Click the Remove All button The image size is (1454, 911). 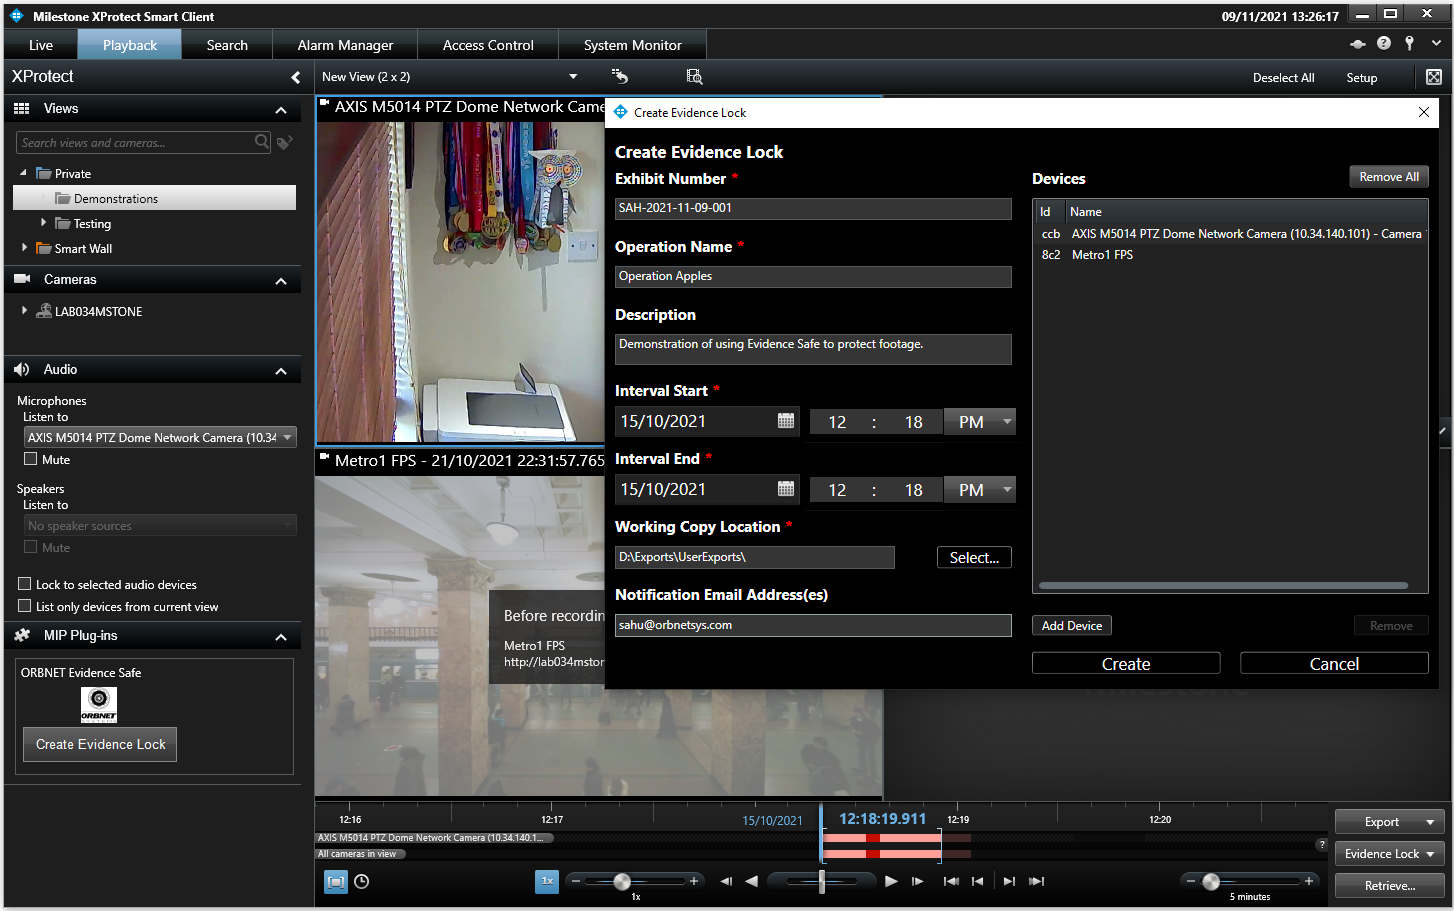pos(1389,177)
